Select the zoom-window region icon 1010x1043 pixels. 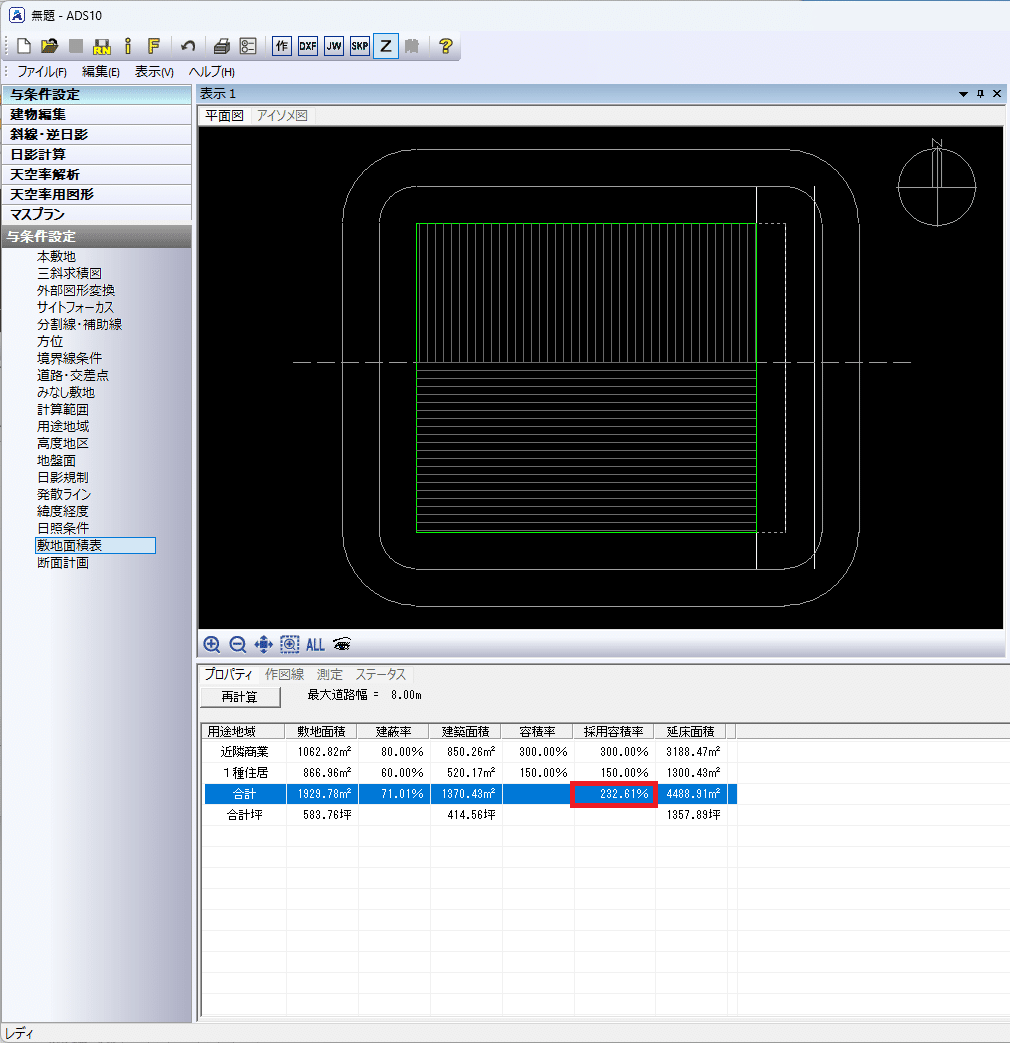pos(289,644)
